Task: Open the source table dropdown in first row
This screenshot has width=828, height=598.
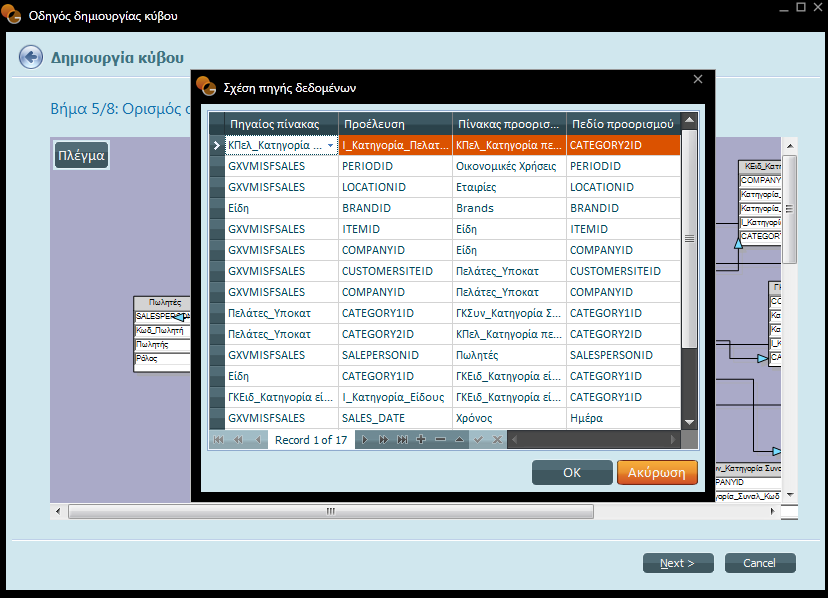Action: point(331,145)
